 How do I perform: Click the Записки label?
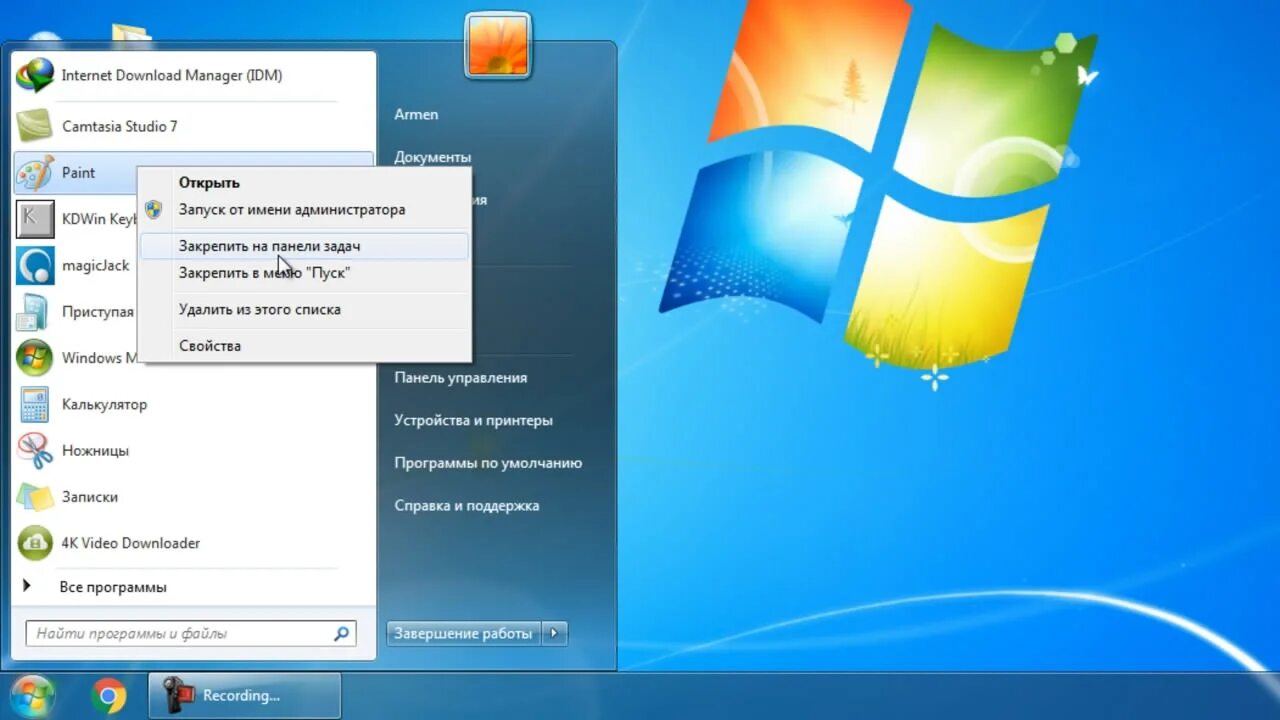click(x=90, y=496)
